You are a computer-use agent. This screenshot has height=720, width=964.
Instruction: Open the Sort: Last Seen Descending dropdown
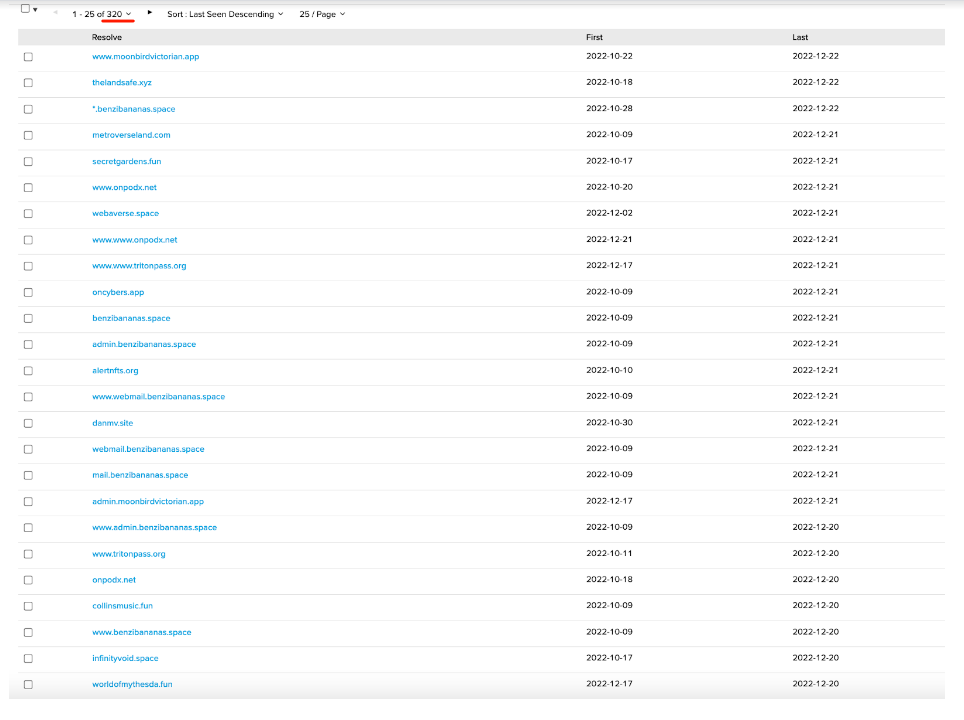(225, 14)
